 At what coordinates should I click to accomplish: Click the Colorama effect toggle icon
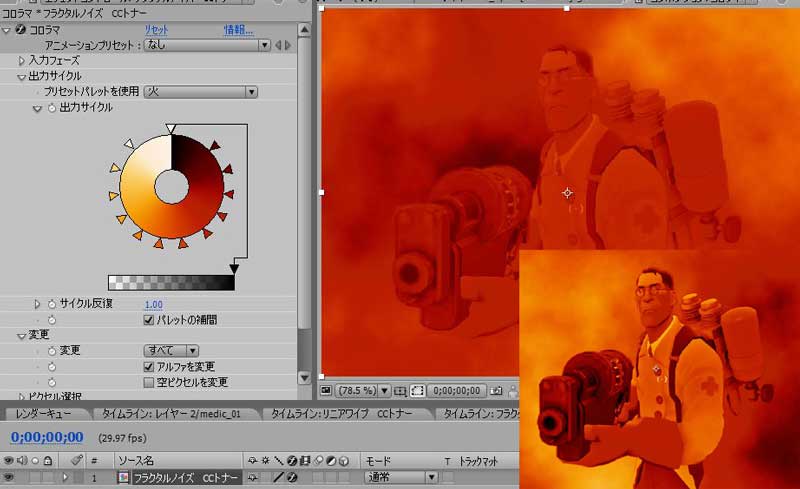tap(21, 30)
